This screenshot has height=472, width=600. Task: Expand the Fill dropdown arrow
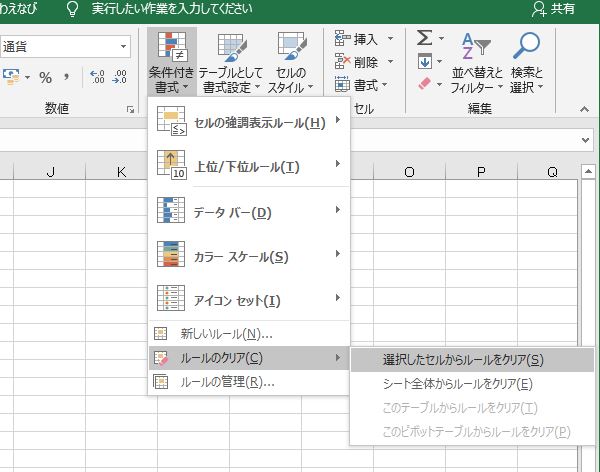point(439,61)
